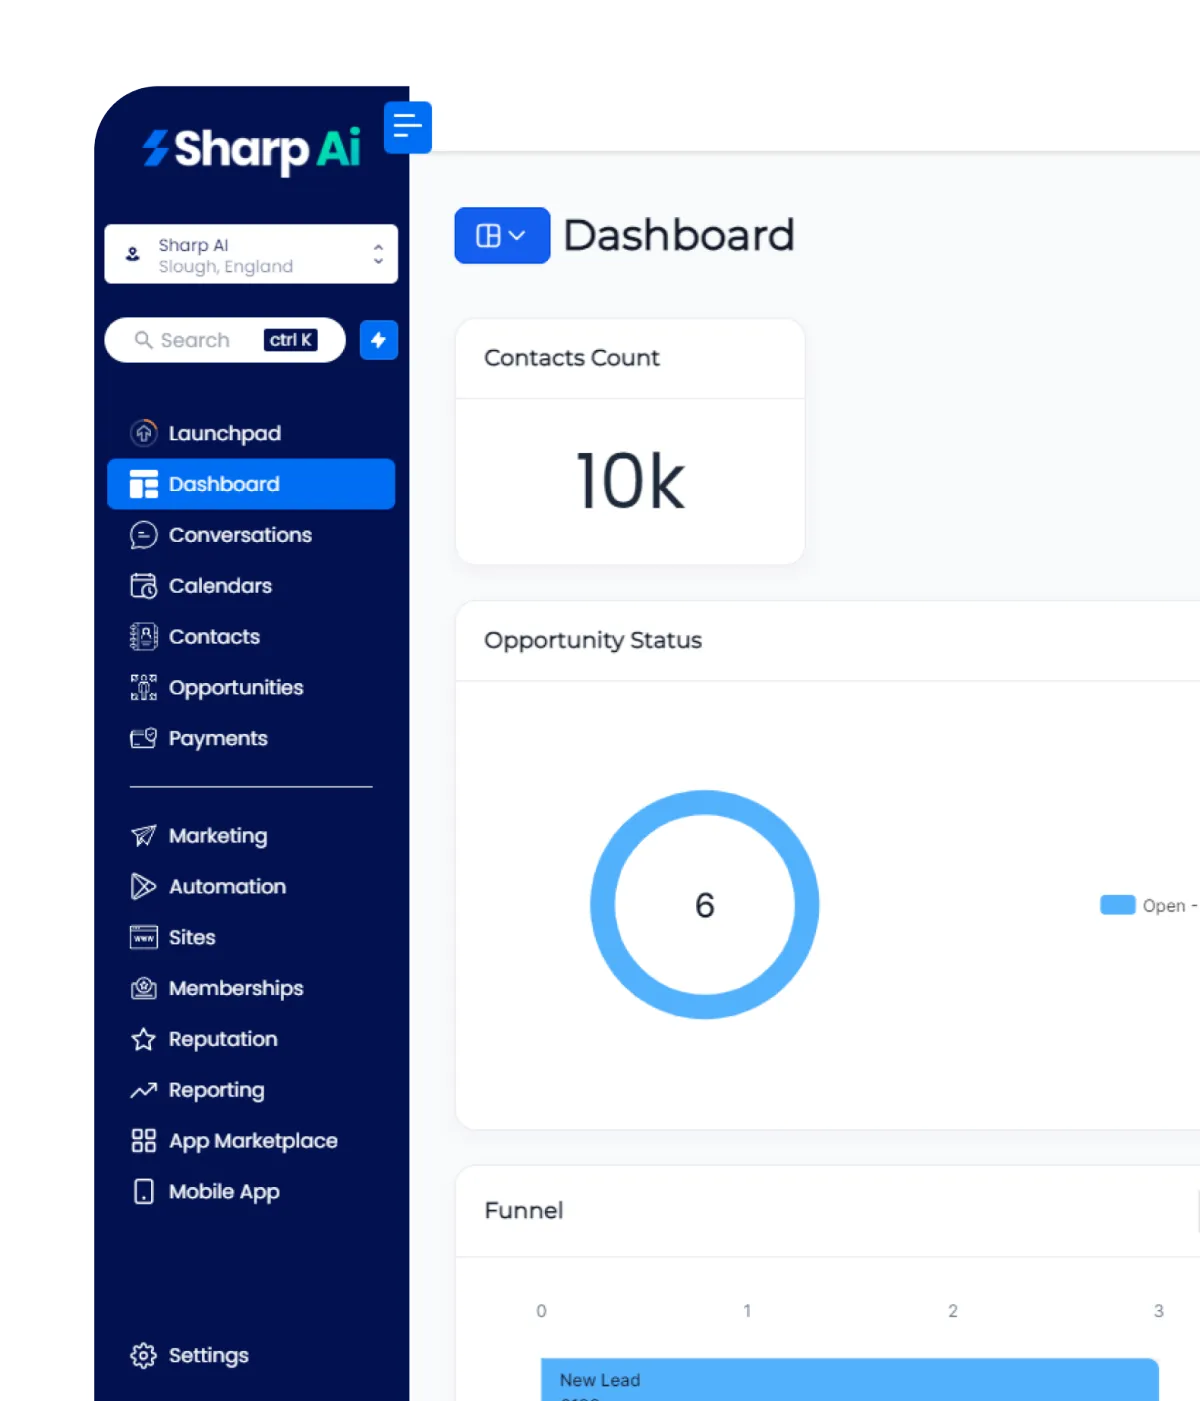Click the Reporting trend line icon

click(x=144, y=1090)
